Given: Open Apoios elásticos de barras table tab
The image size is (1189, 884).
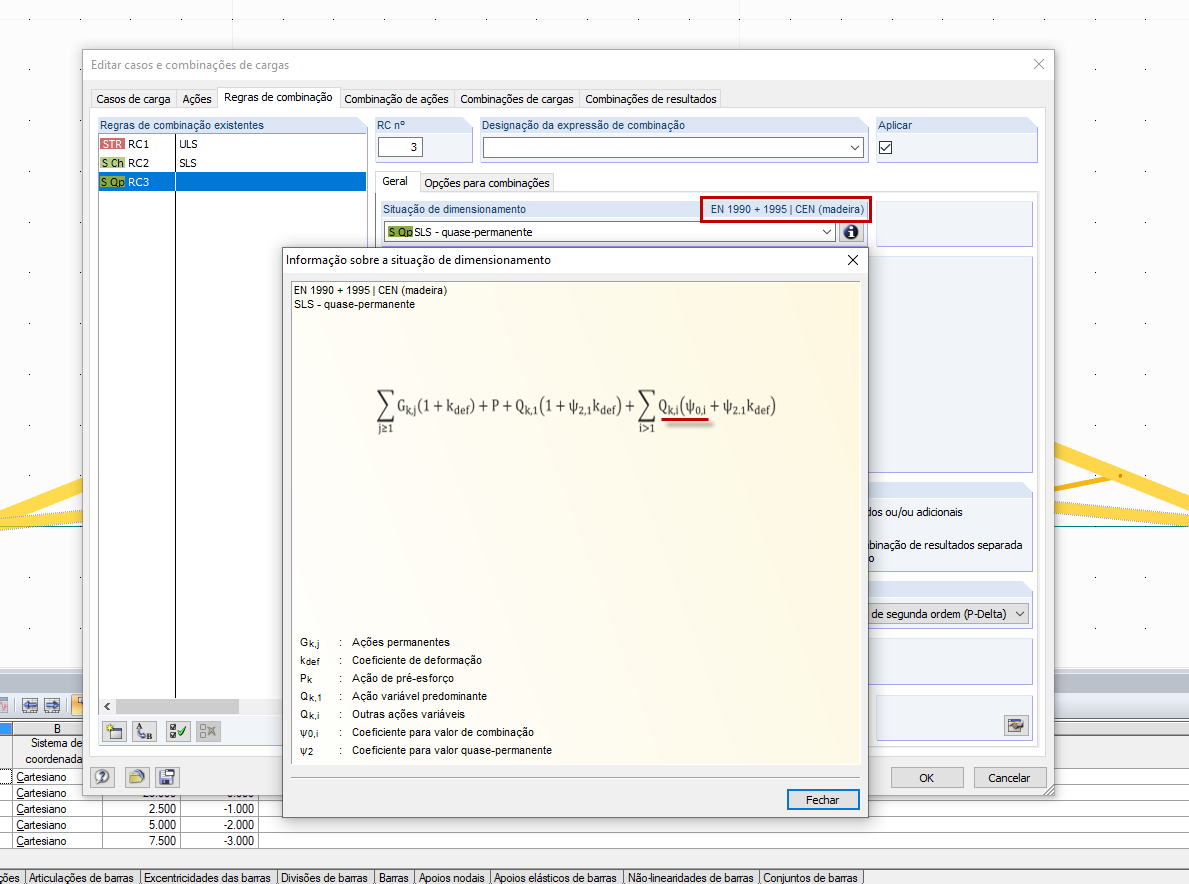Looking at the screenshot, I should coord(555,877).
